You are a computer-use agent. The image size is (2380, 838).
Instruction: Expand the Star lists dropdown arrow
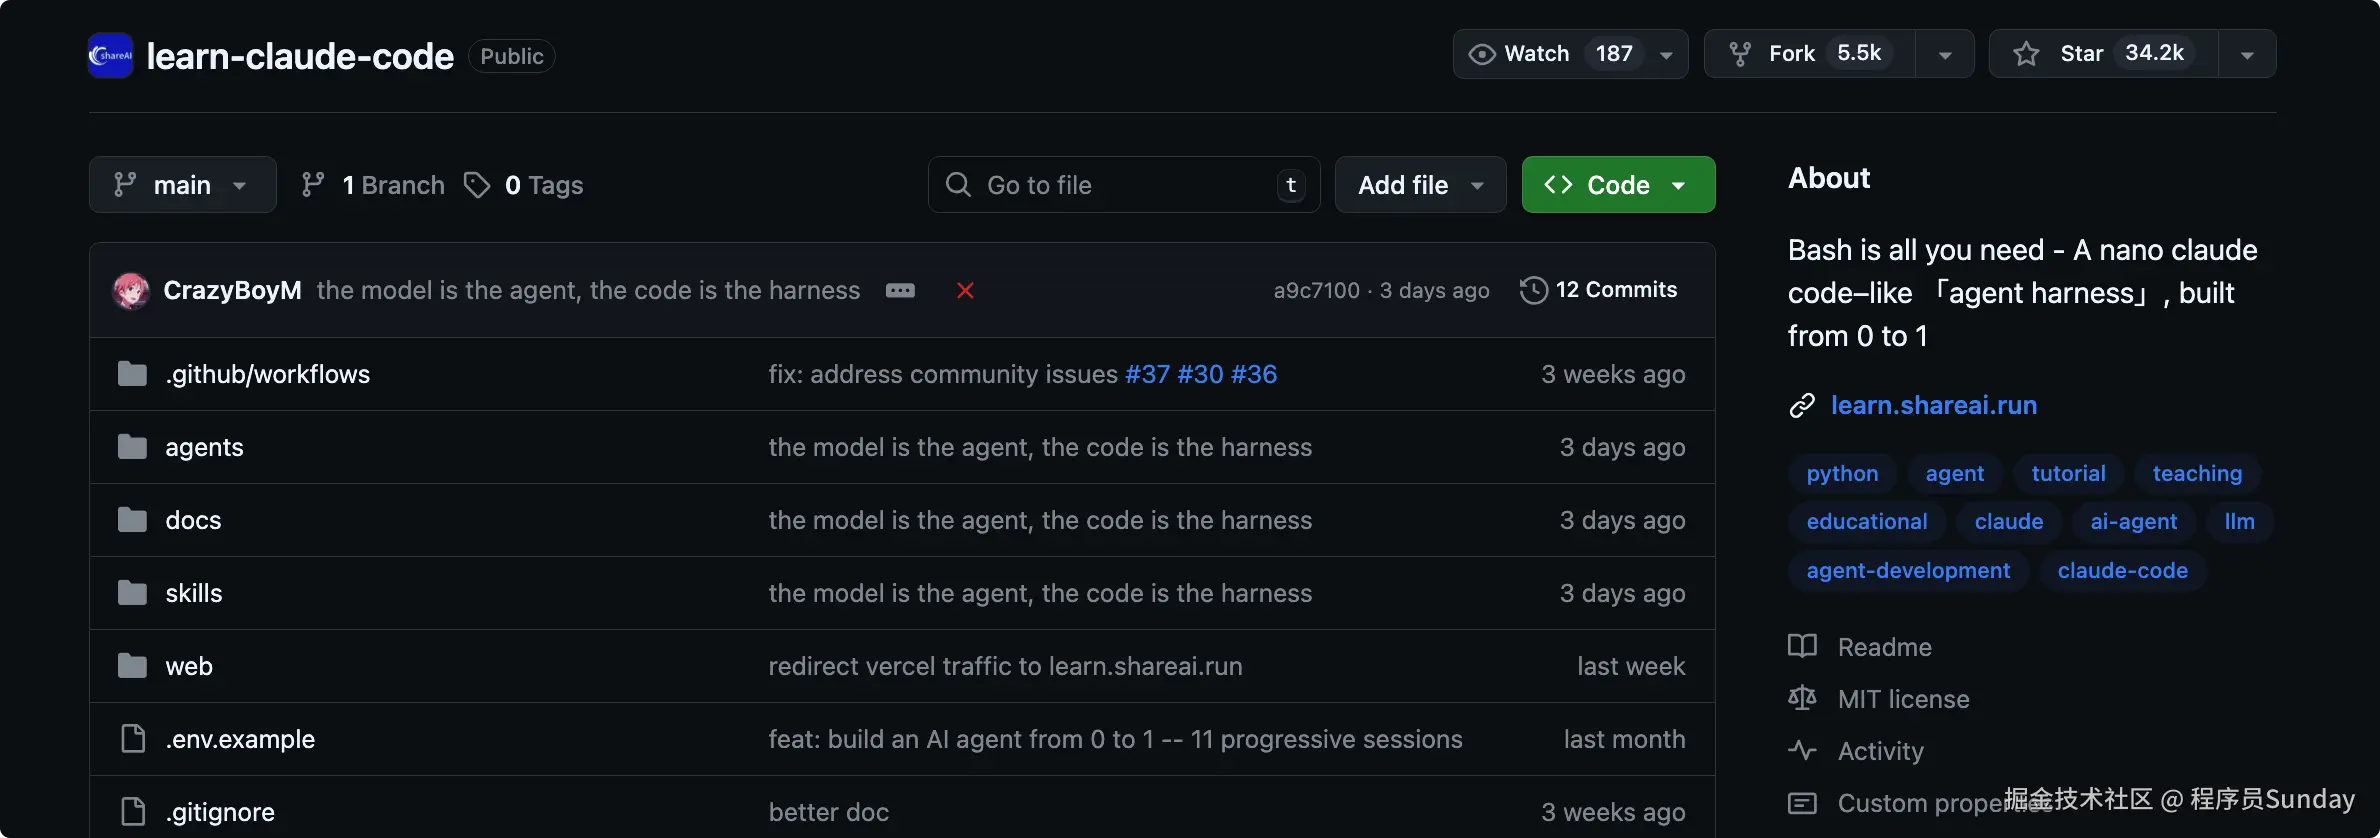[x=2247, y=55]
